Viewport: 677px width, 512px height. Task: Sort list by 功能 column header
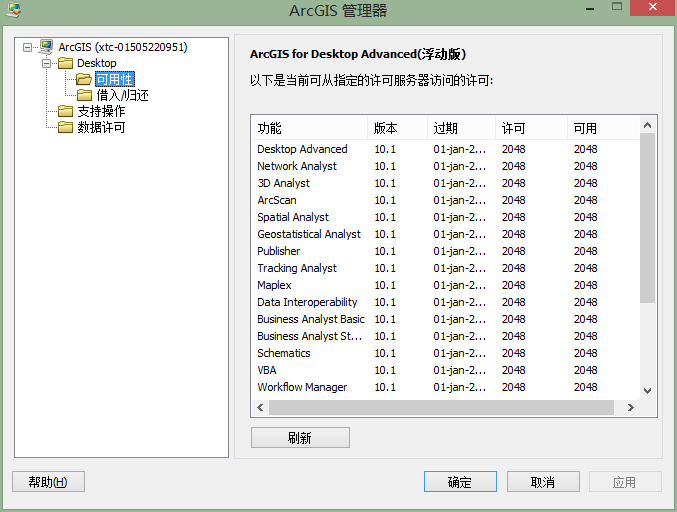308,128
